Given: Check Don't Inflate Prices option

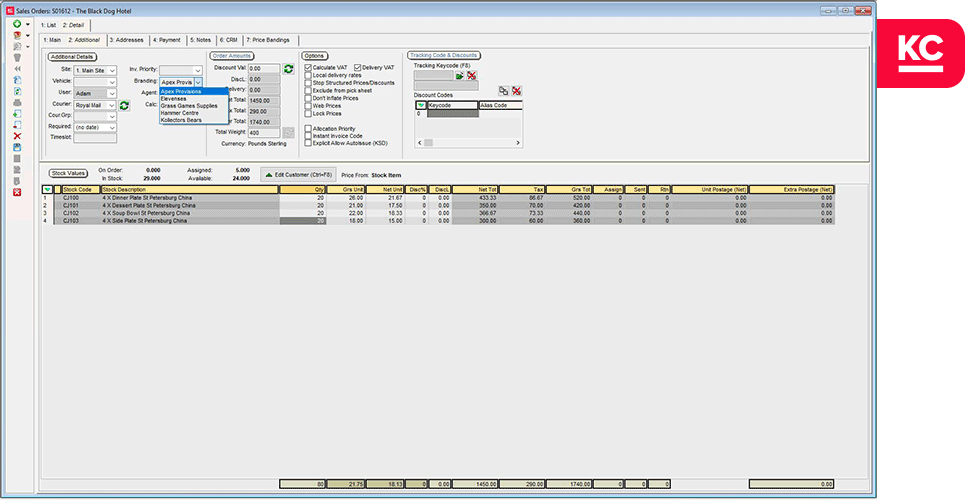Looking at the screenshot, I should [308, 98].
